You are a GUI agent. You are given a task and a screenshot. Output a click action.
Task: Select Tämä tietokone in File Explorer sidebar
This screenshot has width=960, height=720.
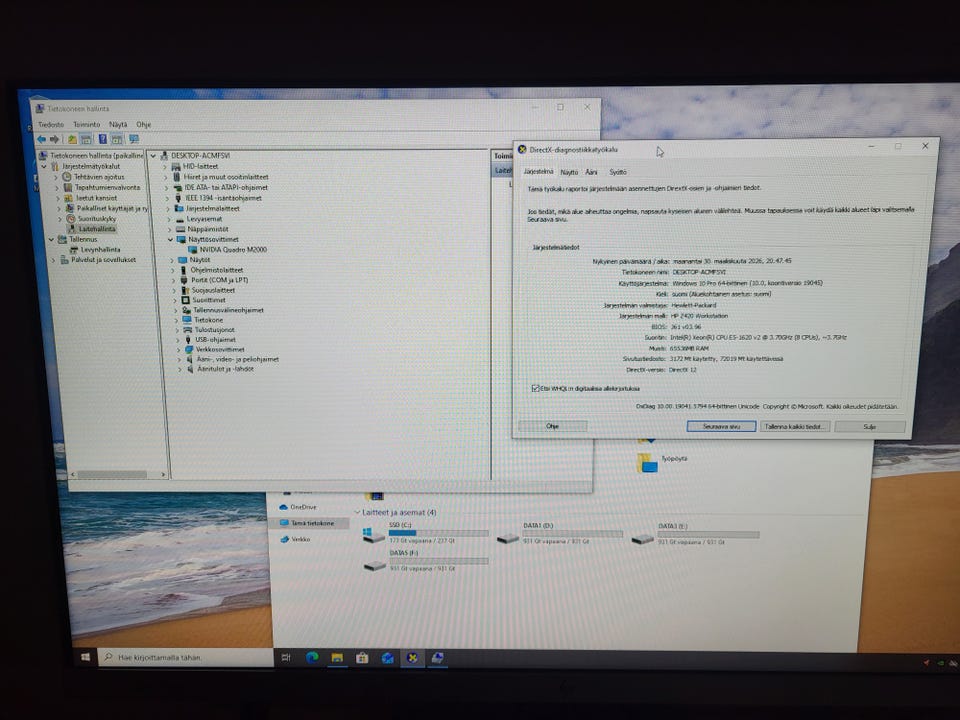308,523
